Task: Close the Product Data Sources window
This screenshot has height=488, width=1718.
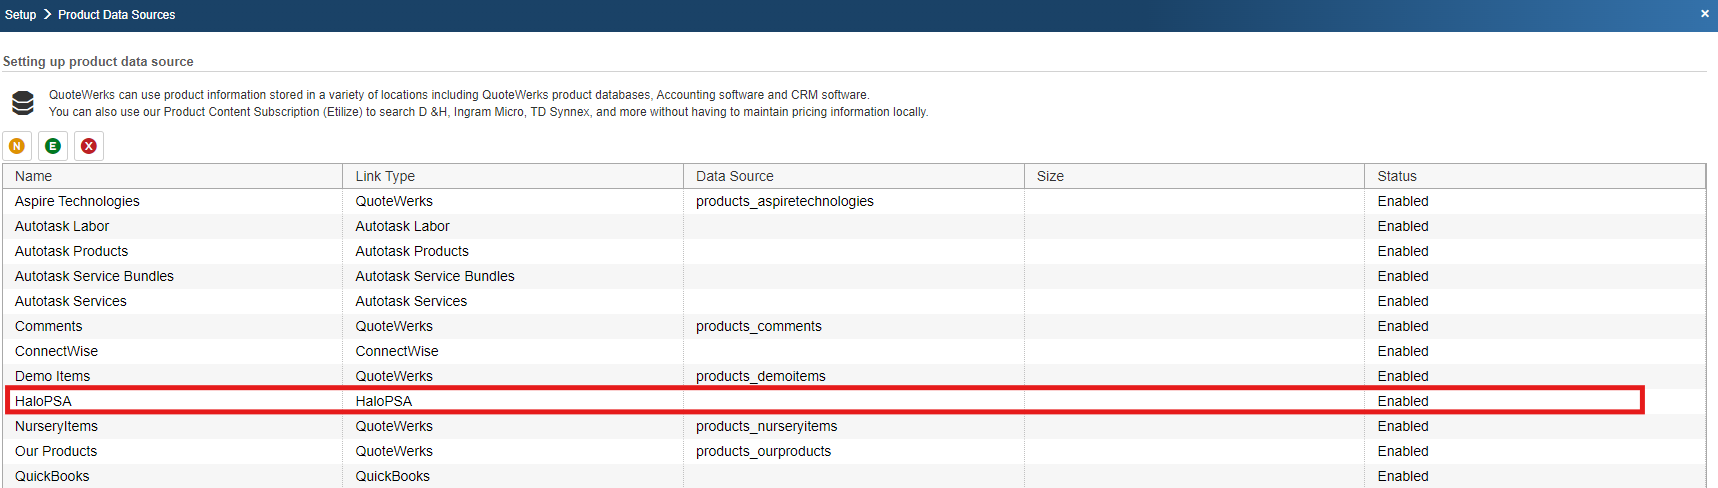Action: (1704, 14)
